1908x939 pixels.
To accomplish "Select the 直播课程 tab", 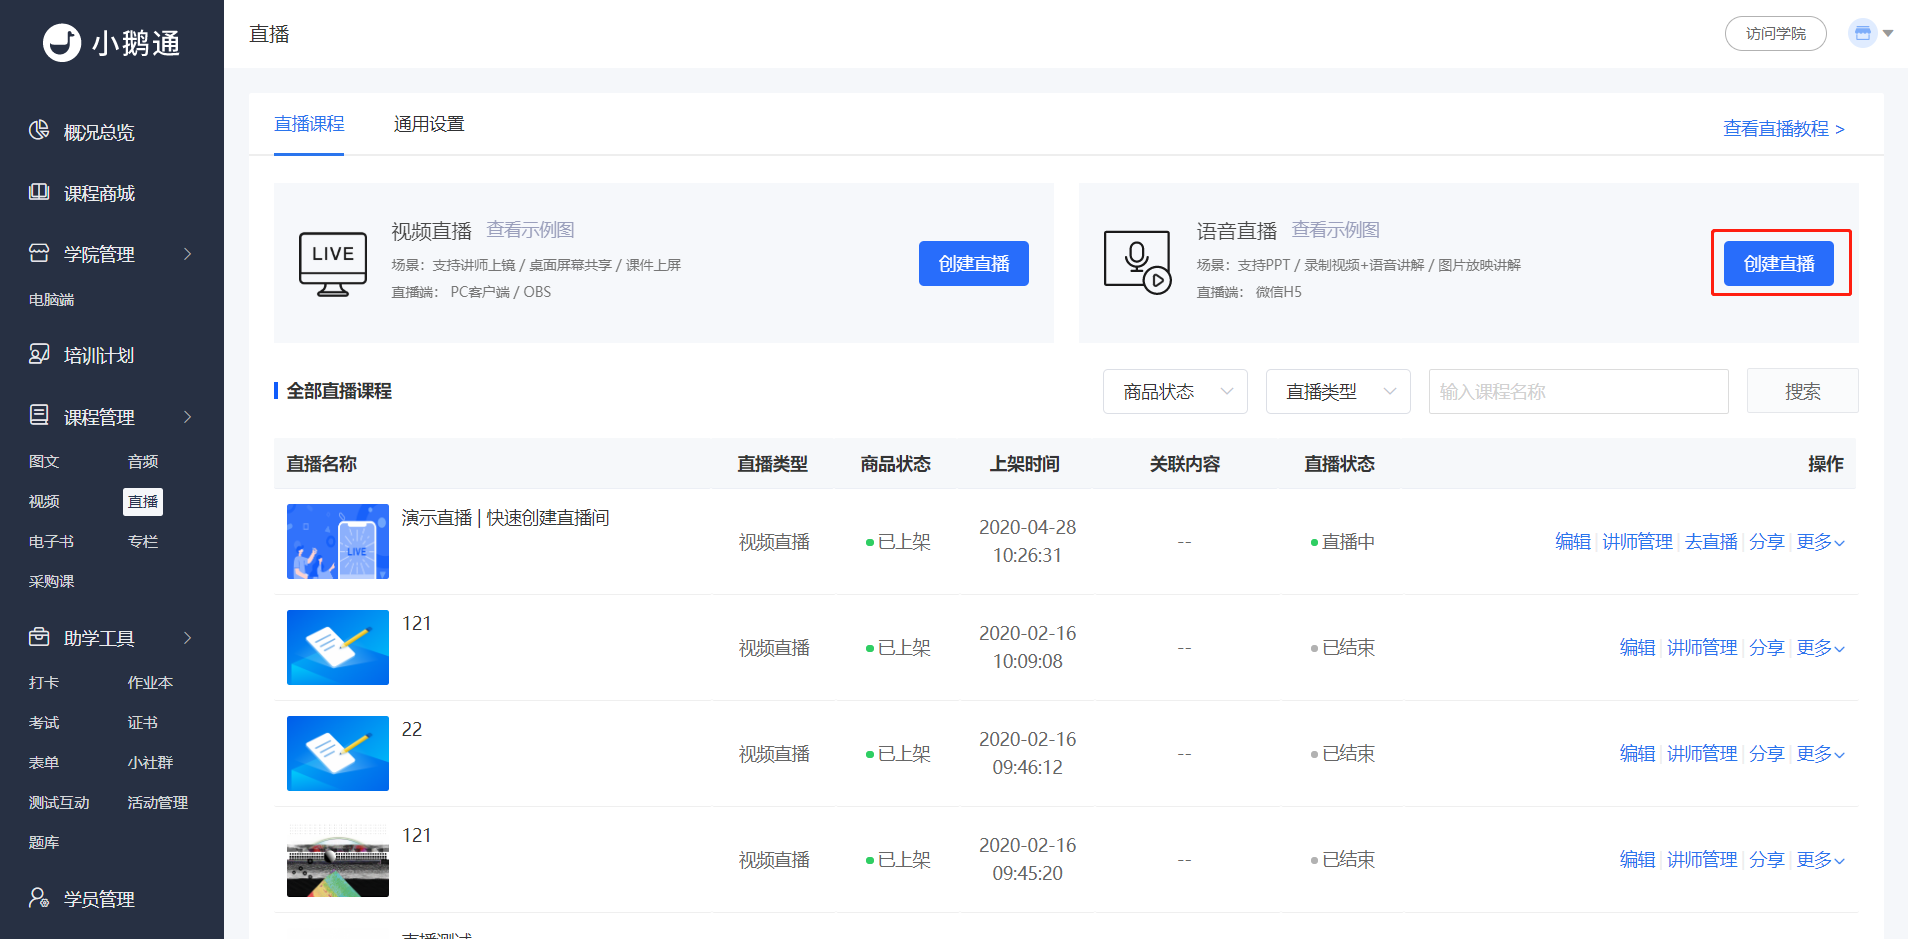I will pos(309,124).
